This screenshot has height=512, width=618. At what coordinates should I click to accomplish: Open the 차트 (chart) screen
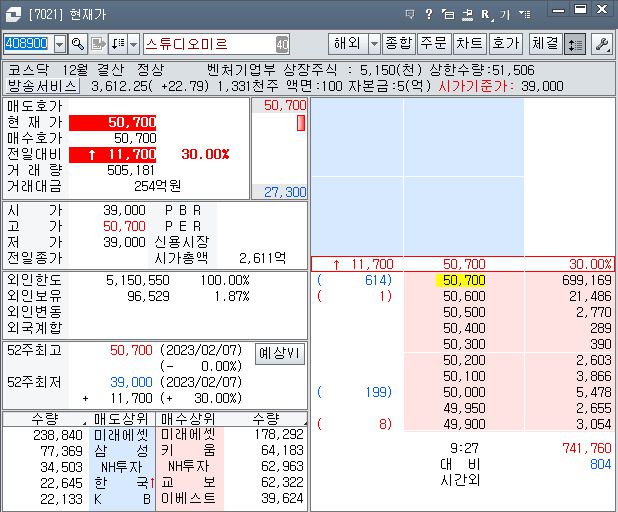tap(470, 44)
